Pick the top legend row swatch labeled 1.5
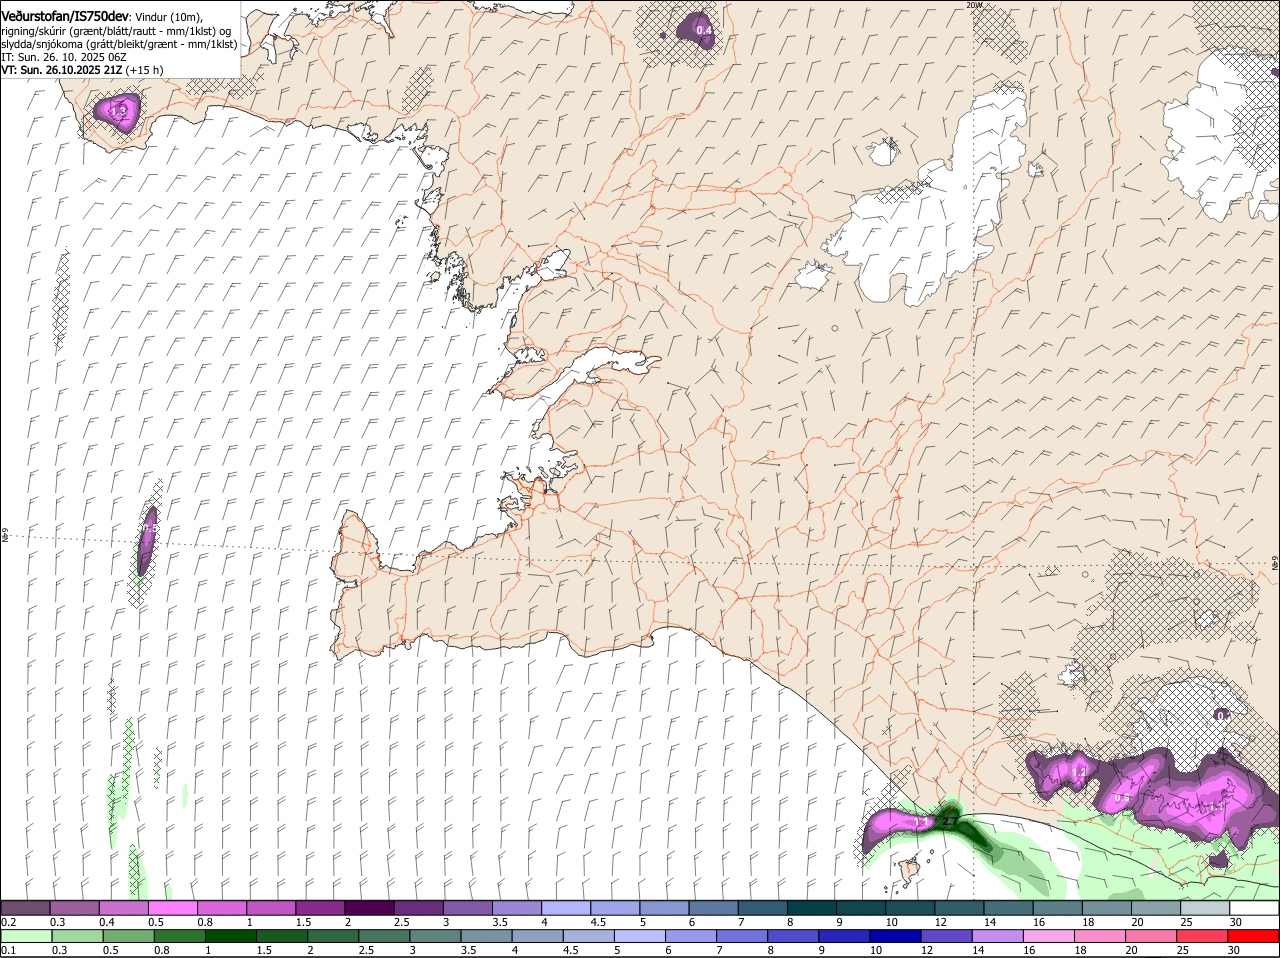Screen dimensions: 1280x958 319,907
